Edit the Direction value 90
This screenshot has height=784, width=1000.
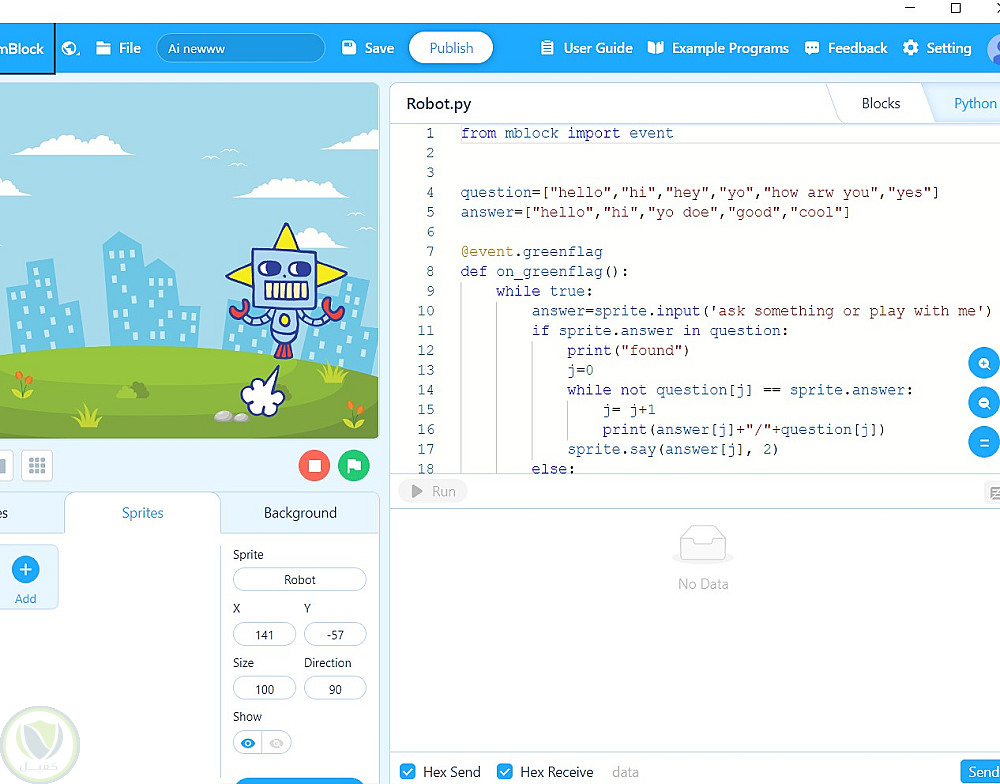coord(335,689)
